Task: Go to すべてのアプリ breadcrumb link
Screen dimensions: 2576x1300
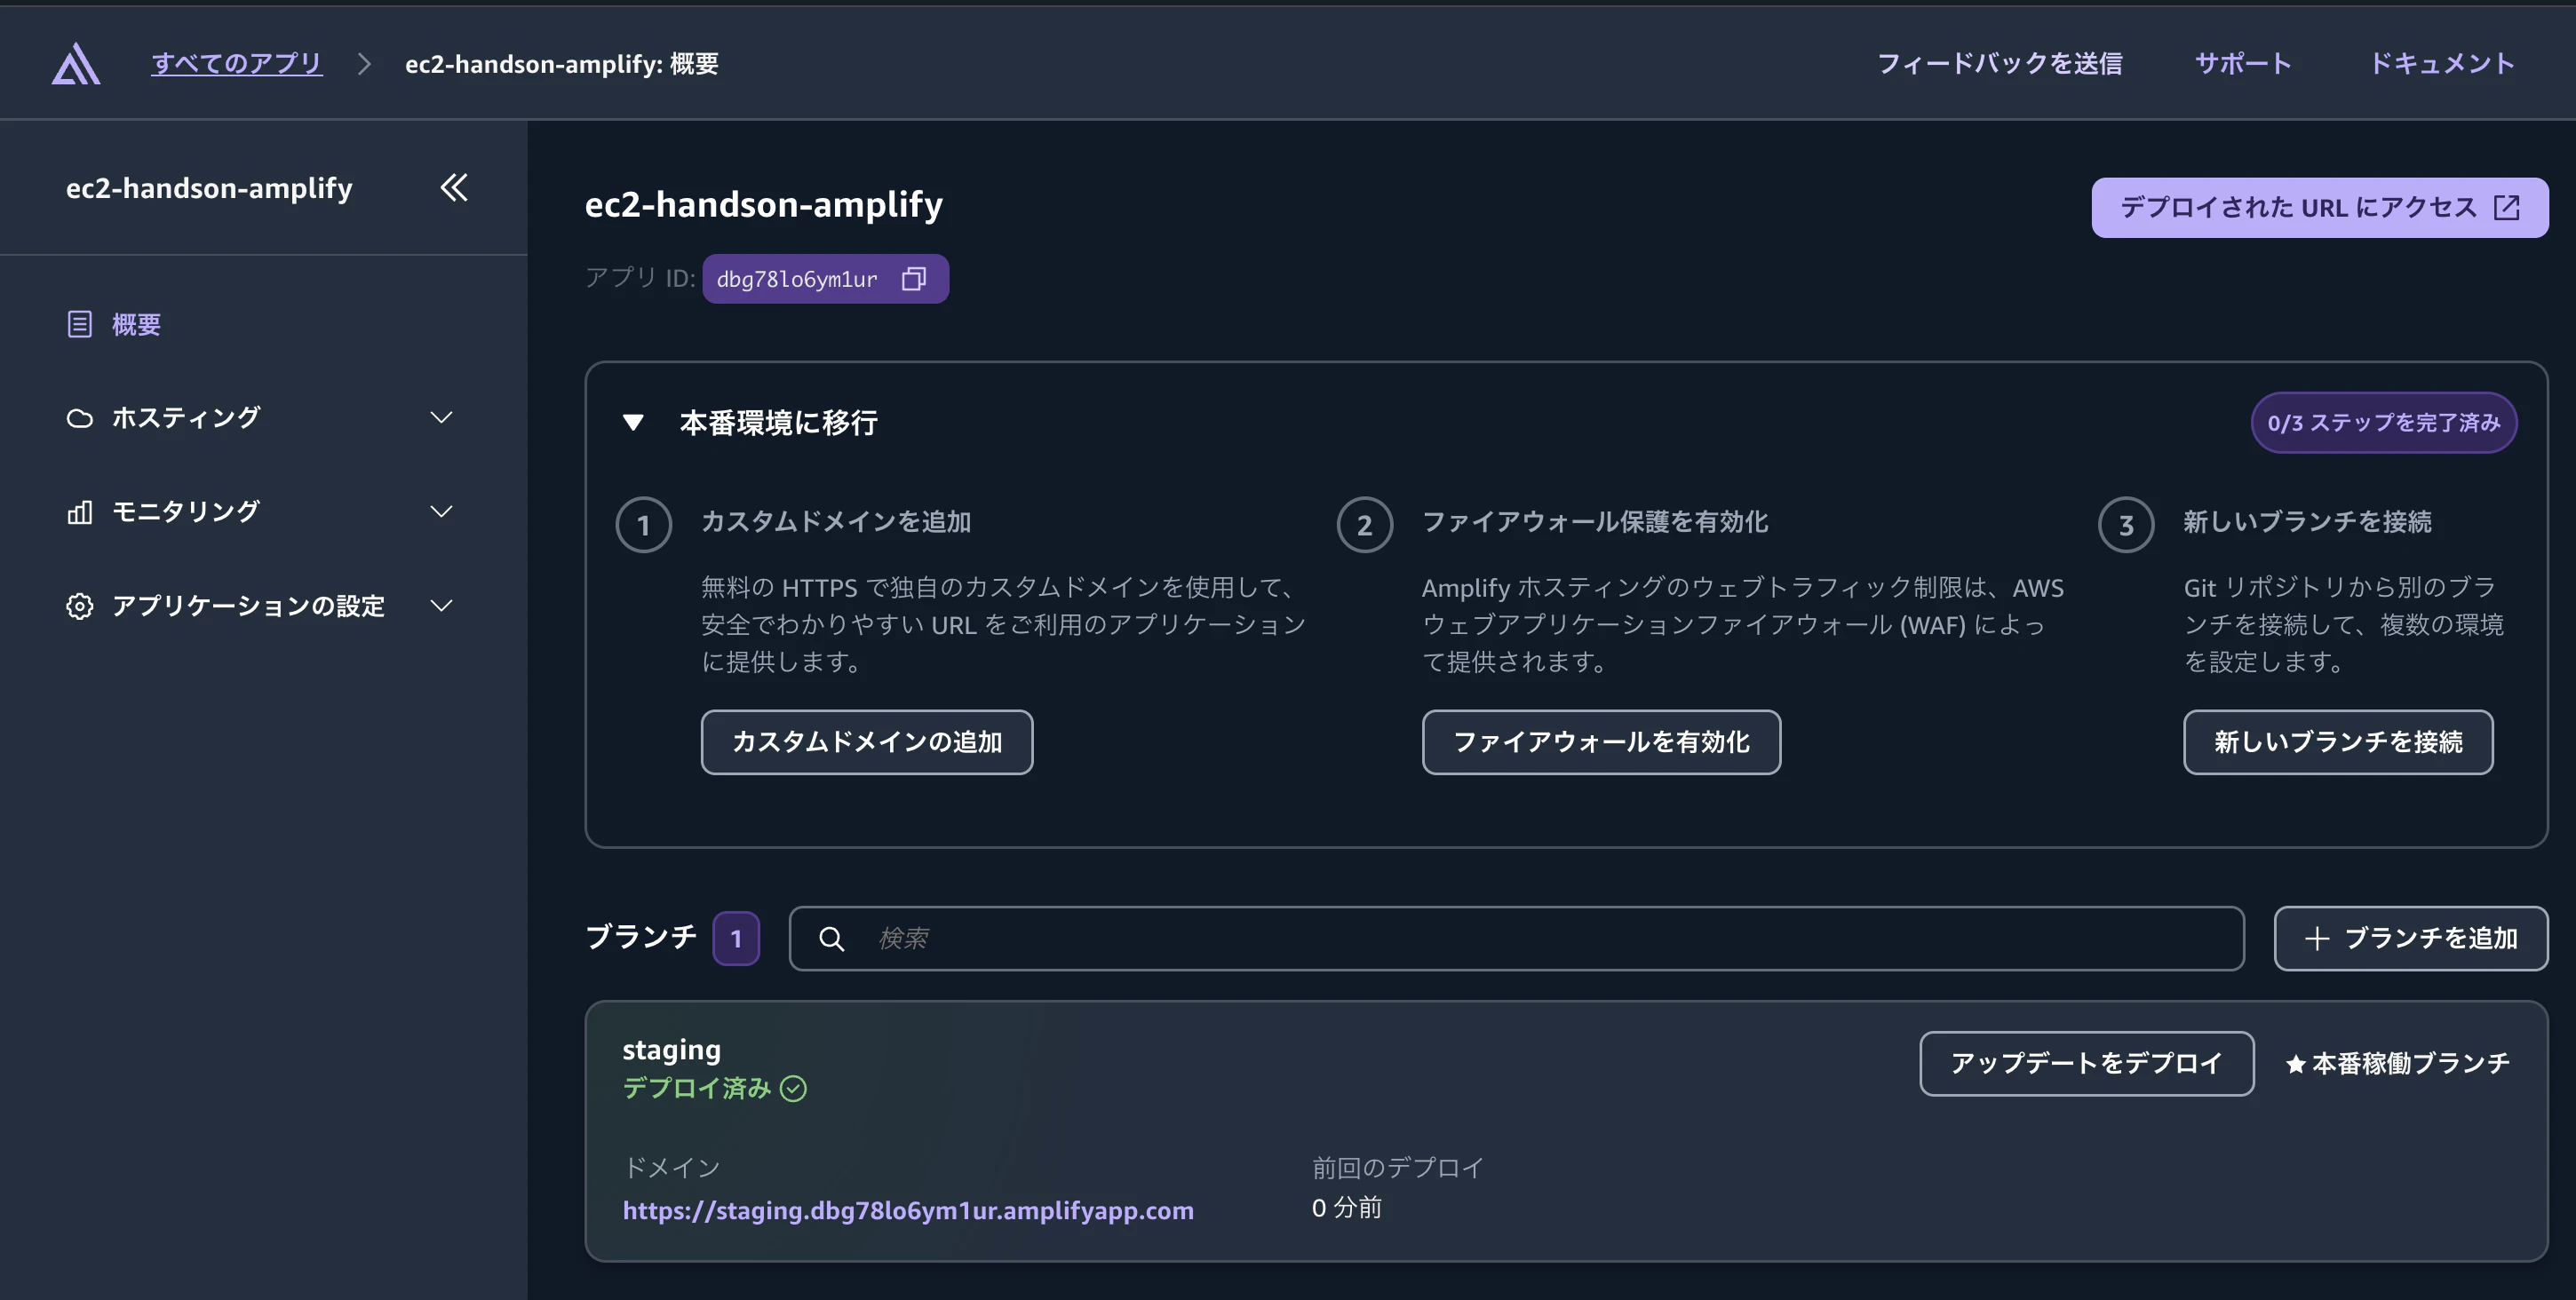Action: pyautogui.click(x=237, y=63)
